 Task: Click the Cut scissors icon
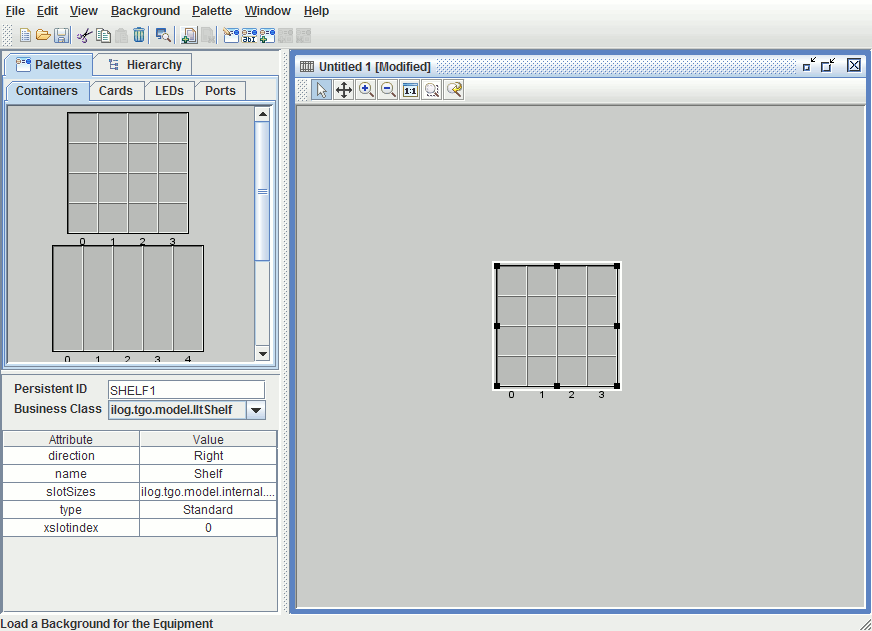(x=84, y=35)
